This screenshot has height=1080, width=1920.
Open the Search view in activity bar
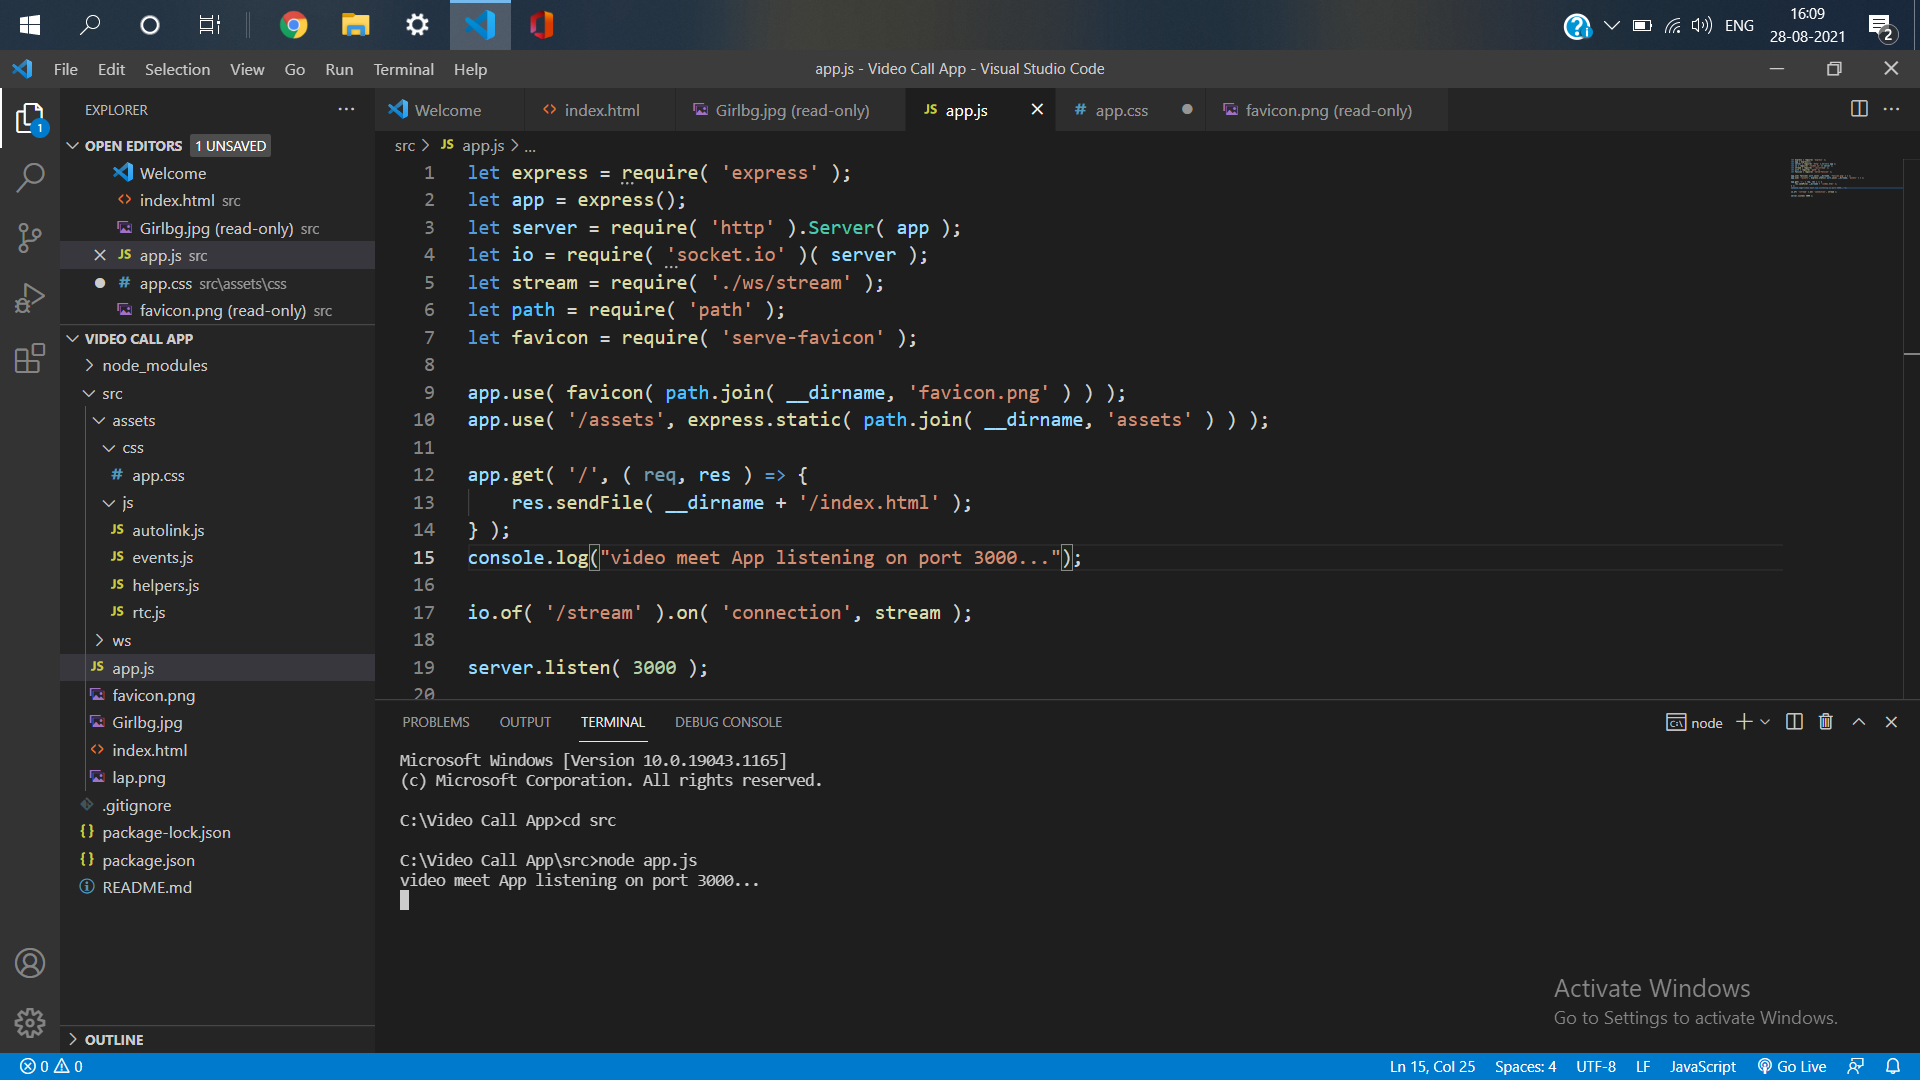(x=30, y=178)
